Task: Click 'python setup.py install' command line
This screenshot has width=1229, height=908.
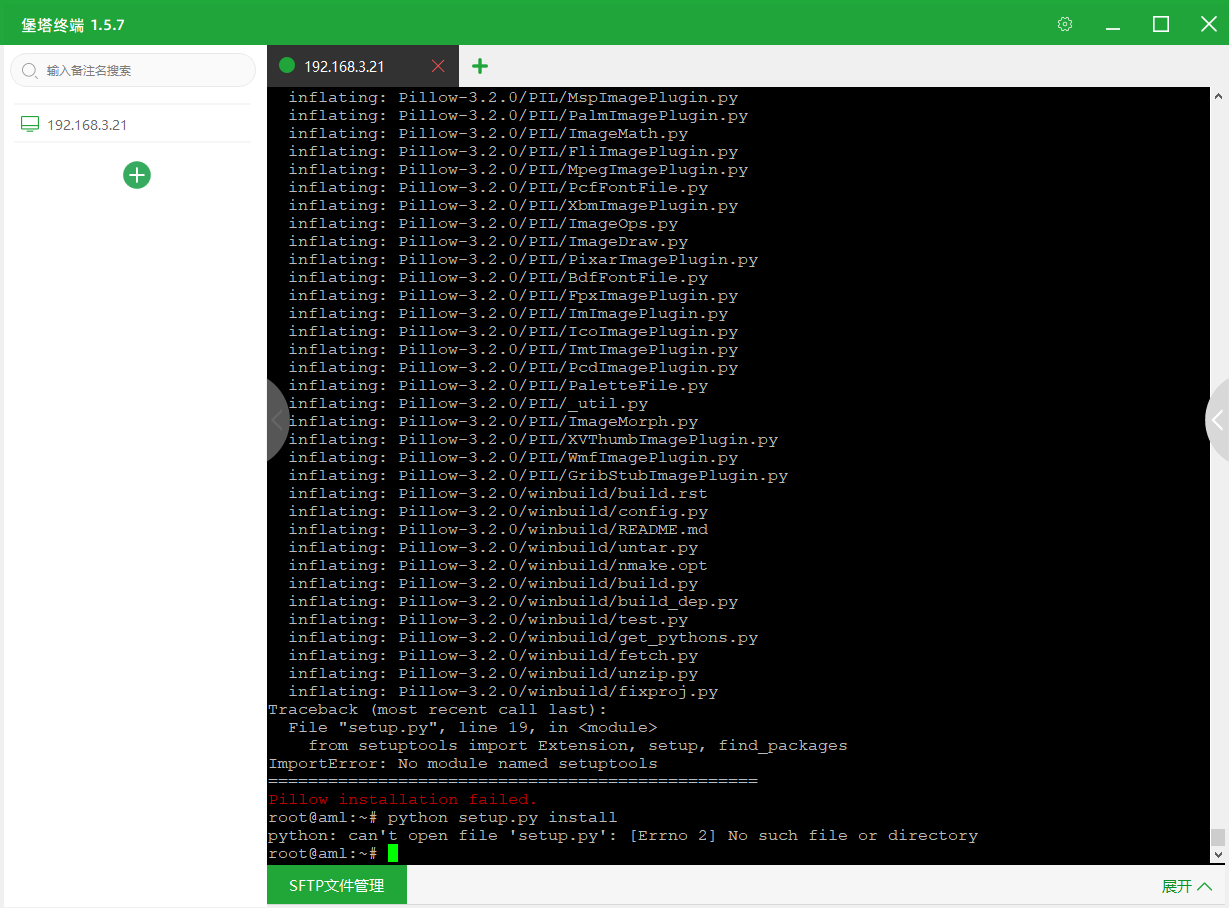Action: pos(503,817)
